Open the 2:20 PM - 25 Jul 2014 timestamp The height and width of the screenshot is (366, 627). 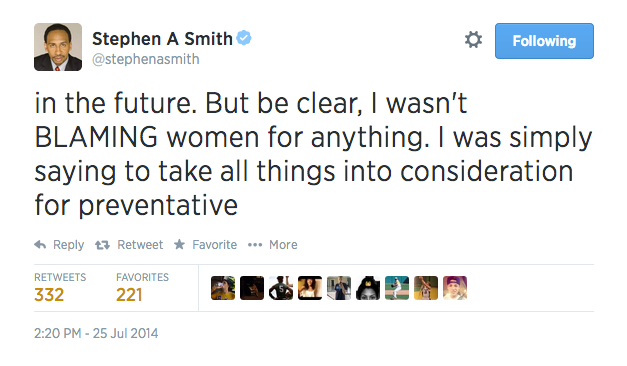[96, 333]
